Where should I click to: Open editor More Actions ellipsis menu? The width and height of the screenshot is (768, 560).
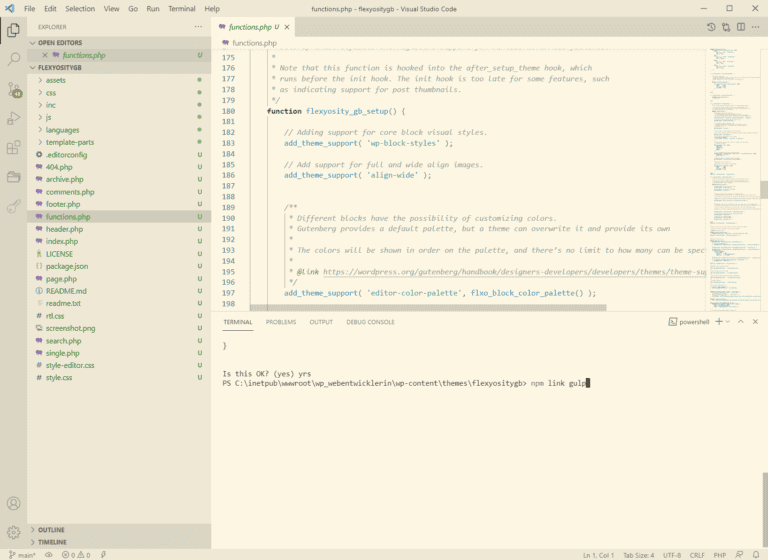pos(756,27)
